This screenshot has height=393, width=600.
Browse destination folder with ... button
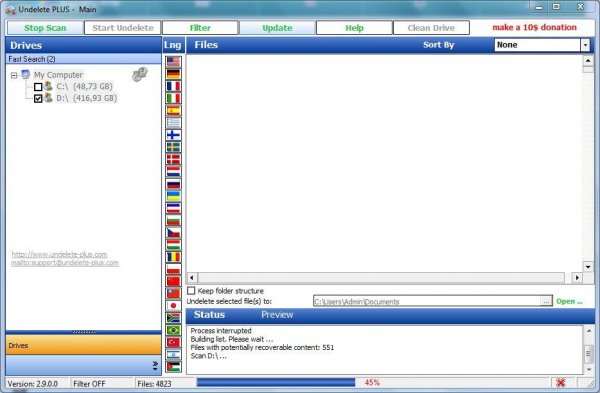pyautogui.click(x=546, y=302)
